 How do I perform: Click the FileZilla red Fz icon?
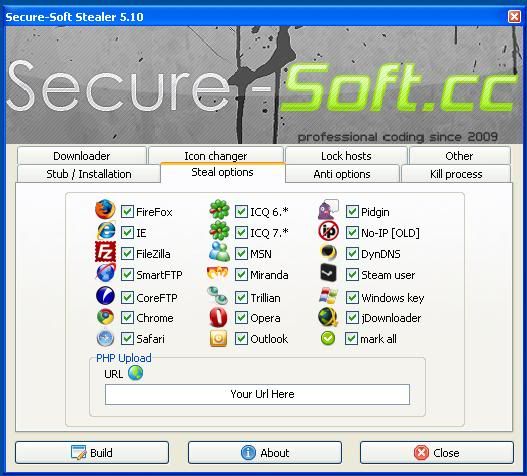click(106, 251)
